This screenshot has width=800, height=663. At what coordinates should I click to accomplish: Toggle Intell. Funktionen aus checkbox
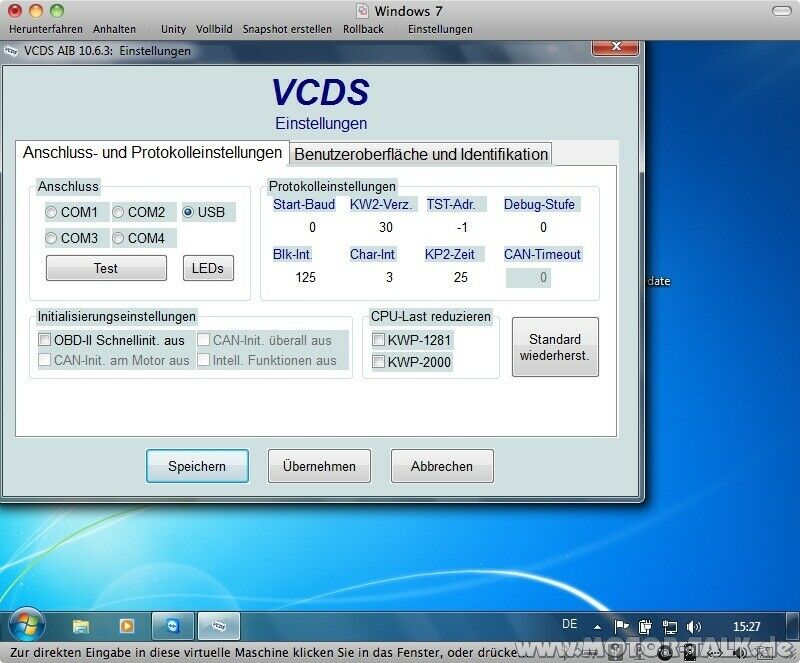point(204,360)
